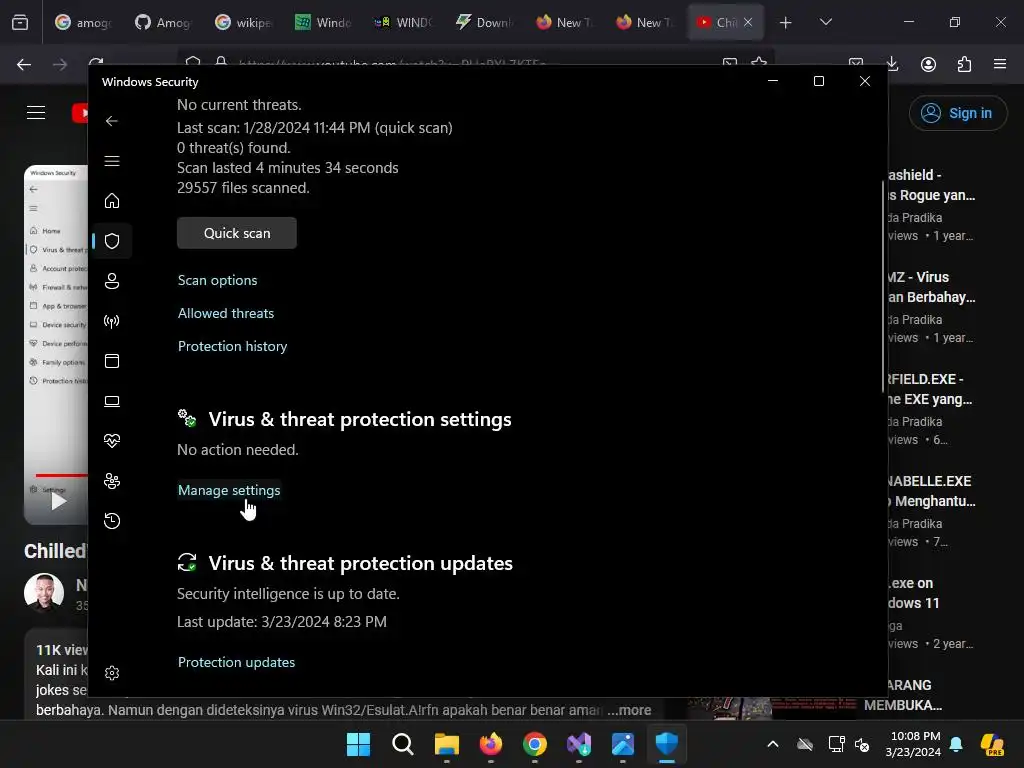
Task: Open Protection history link
Action: tap(232, 346)
